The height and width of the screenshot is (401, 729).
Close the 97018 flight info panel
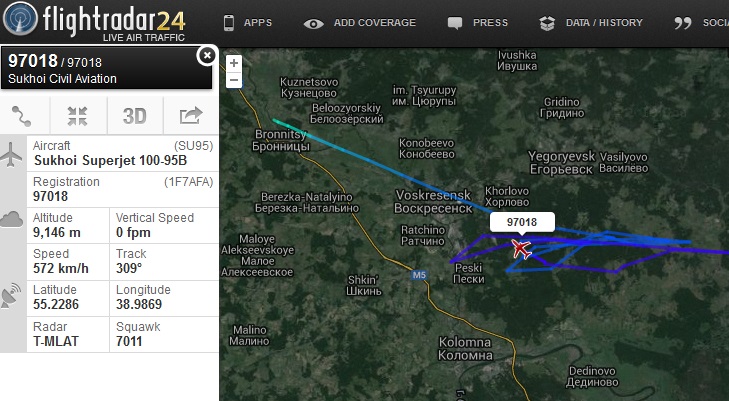[206, 56]
